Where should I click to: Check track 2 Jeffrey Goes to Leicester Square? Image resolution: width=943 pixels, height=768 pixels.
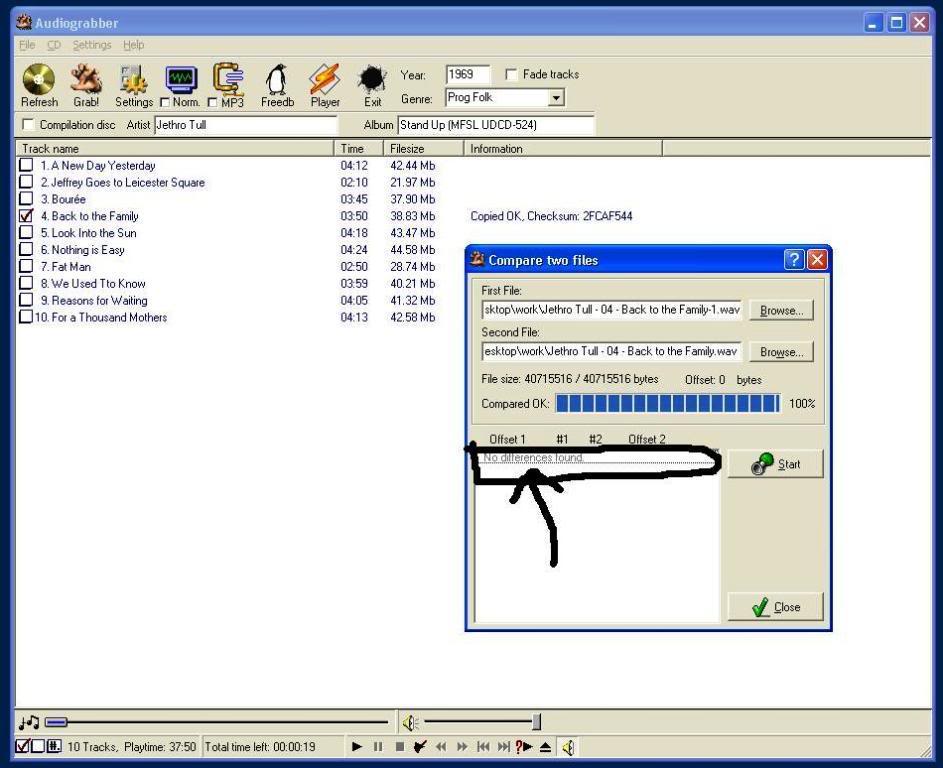point(26,182)
